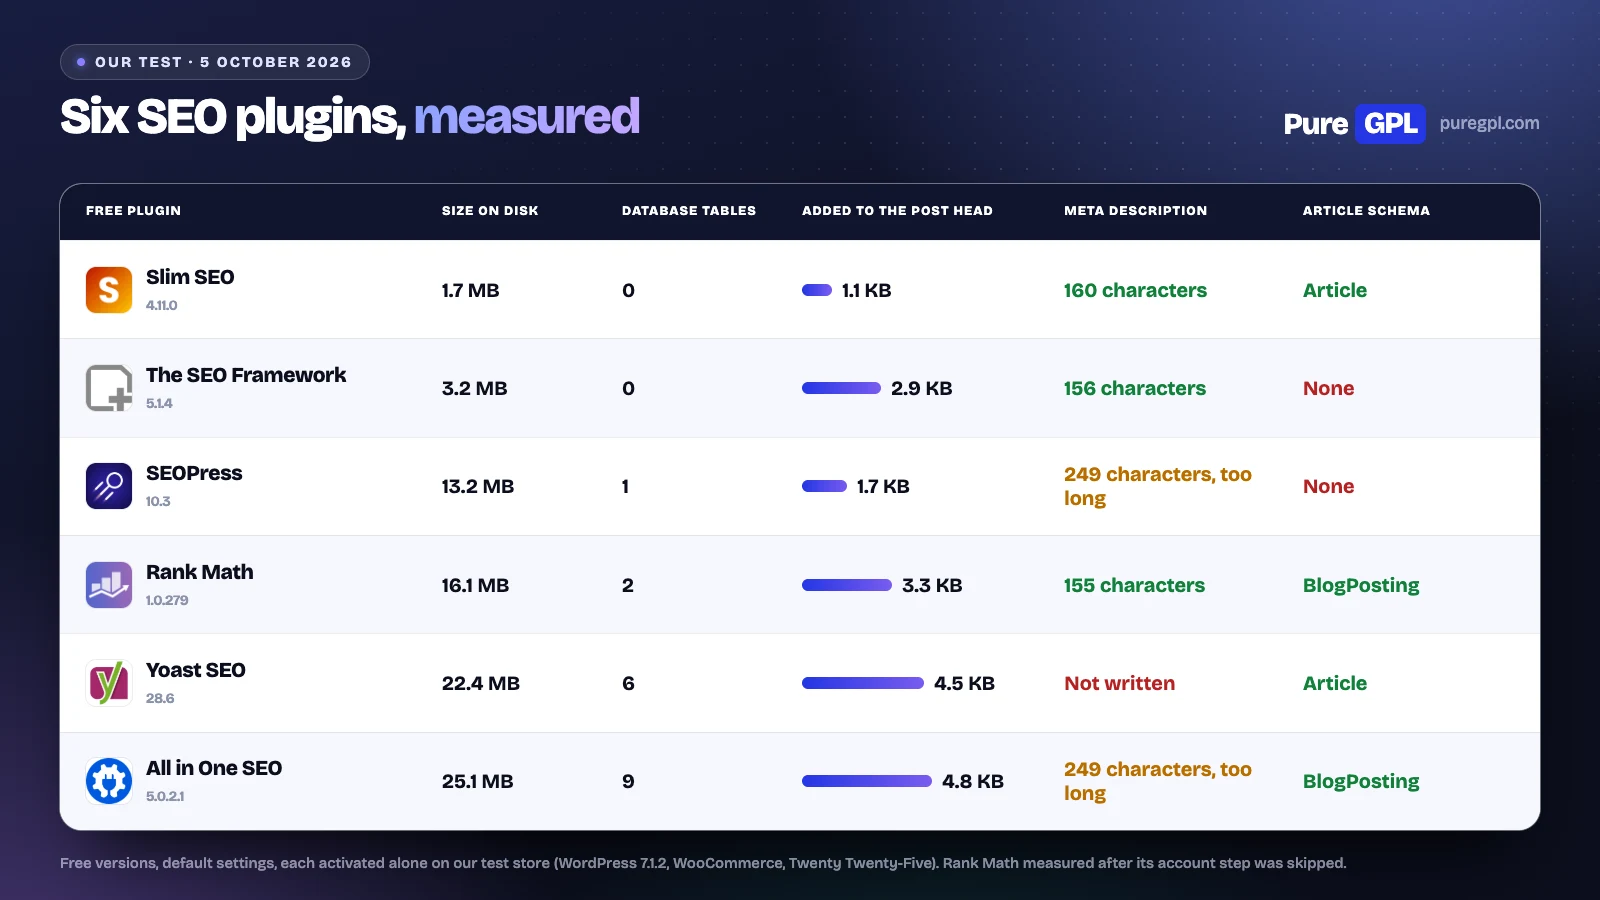Image resolution: width=1600 pixels, height=900 pixels.
Task: Click the Yoast SEO 4.5 KB bar
Action: [x=863, y=683]
